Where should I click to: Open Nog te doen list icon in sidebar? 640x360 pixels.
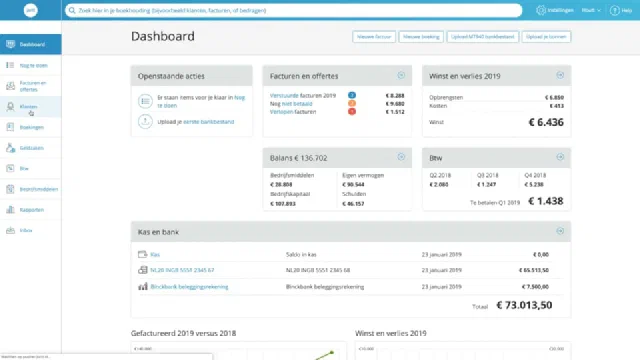pyautogui.click(x=10, y=65)
